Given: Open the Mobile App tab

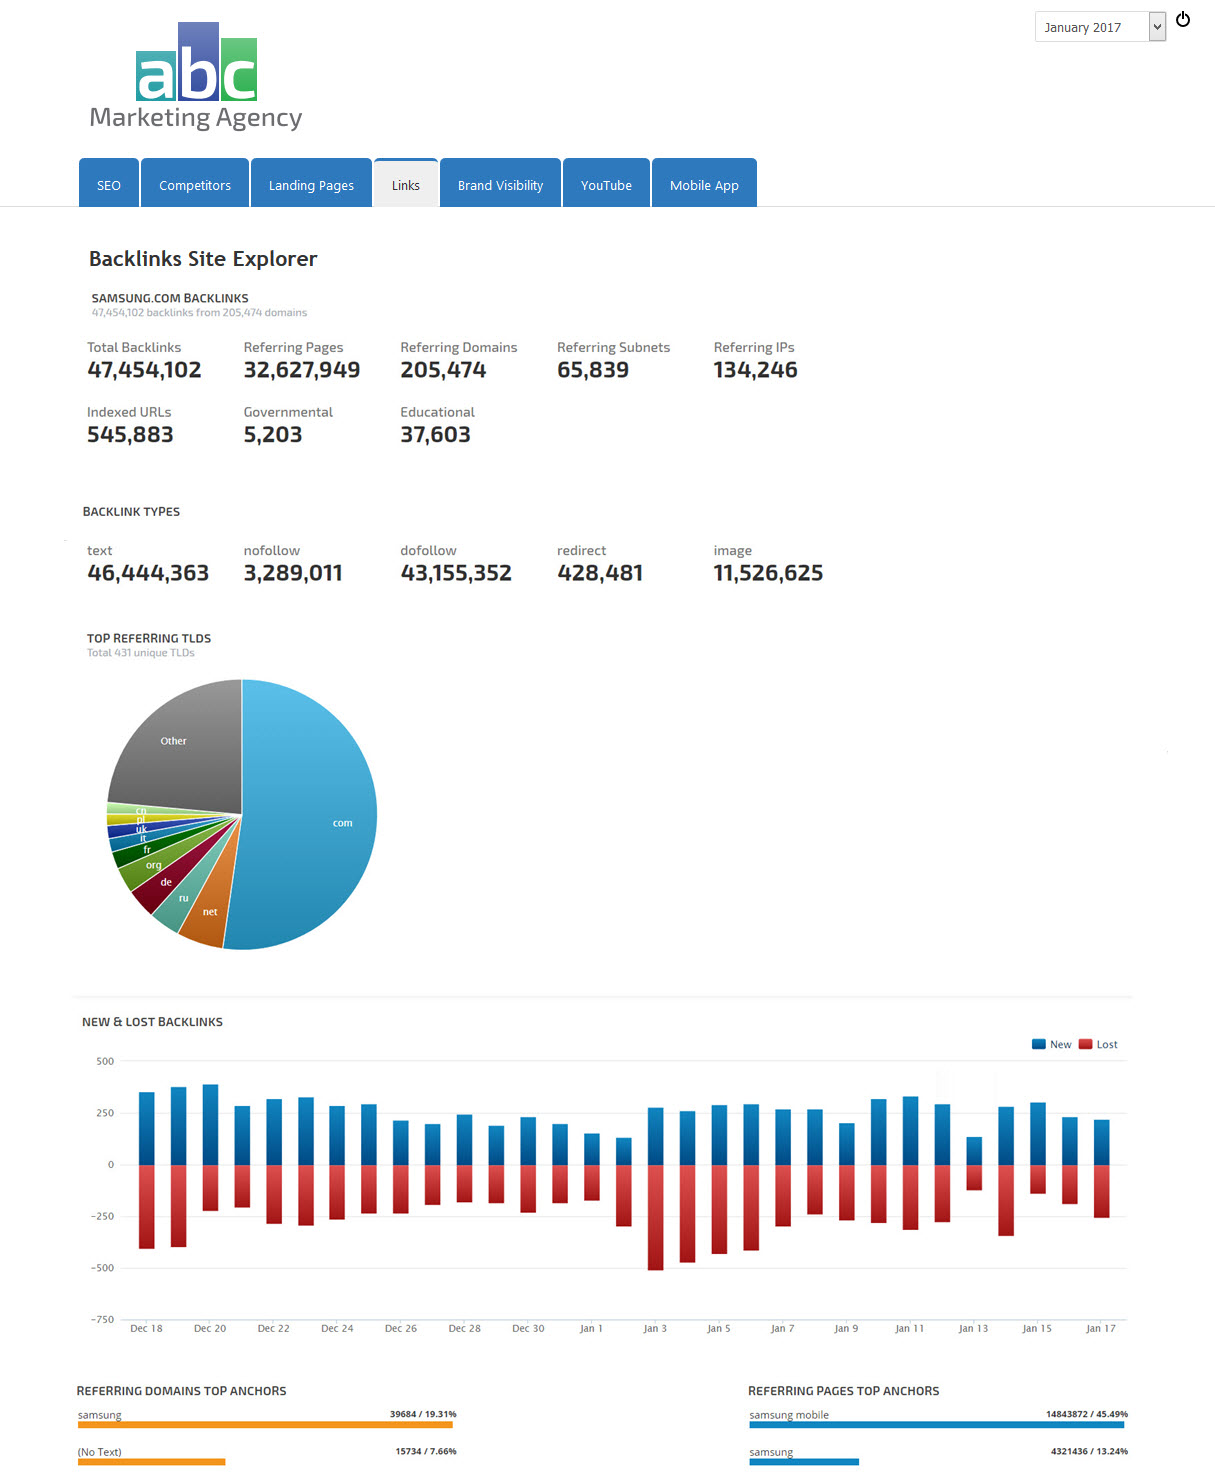Looking at the screenshot, I should (704, 185).
